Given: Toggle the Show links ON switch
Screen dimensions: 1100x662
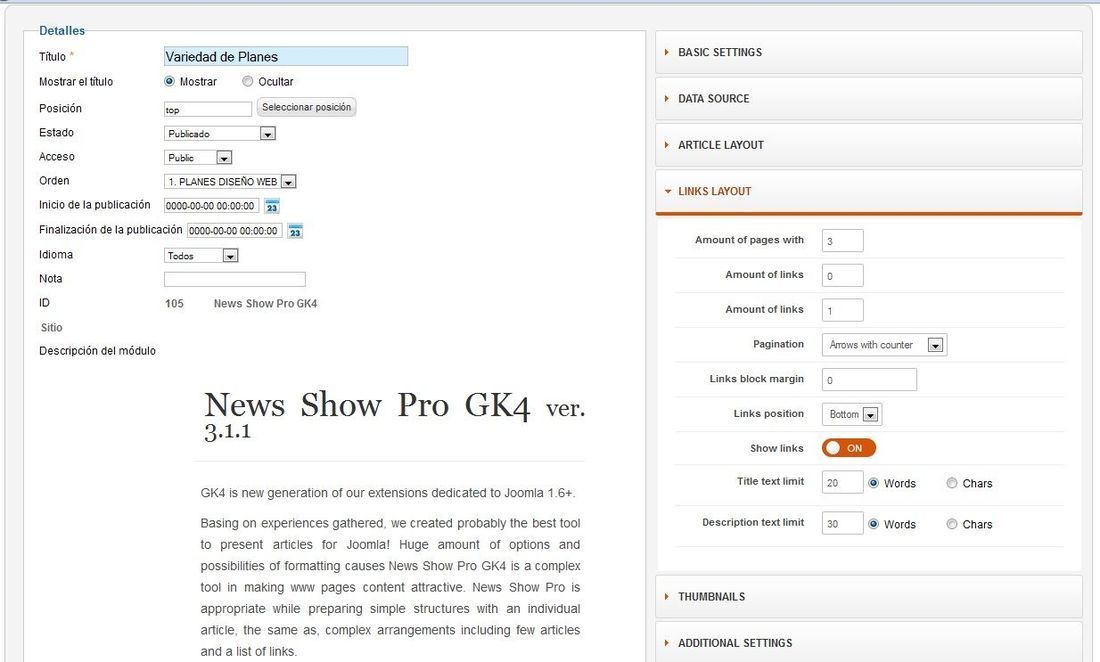Looking at the screenshot, I should click(849, 448).
